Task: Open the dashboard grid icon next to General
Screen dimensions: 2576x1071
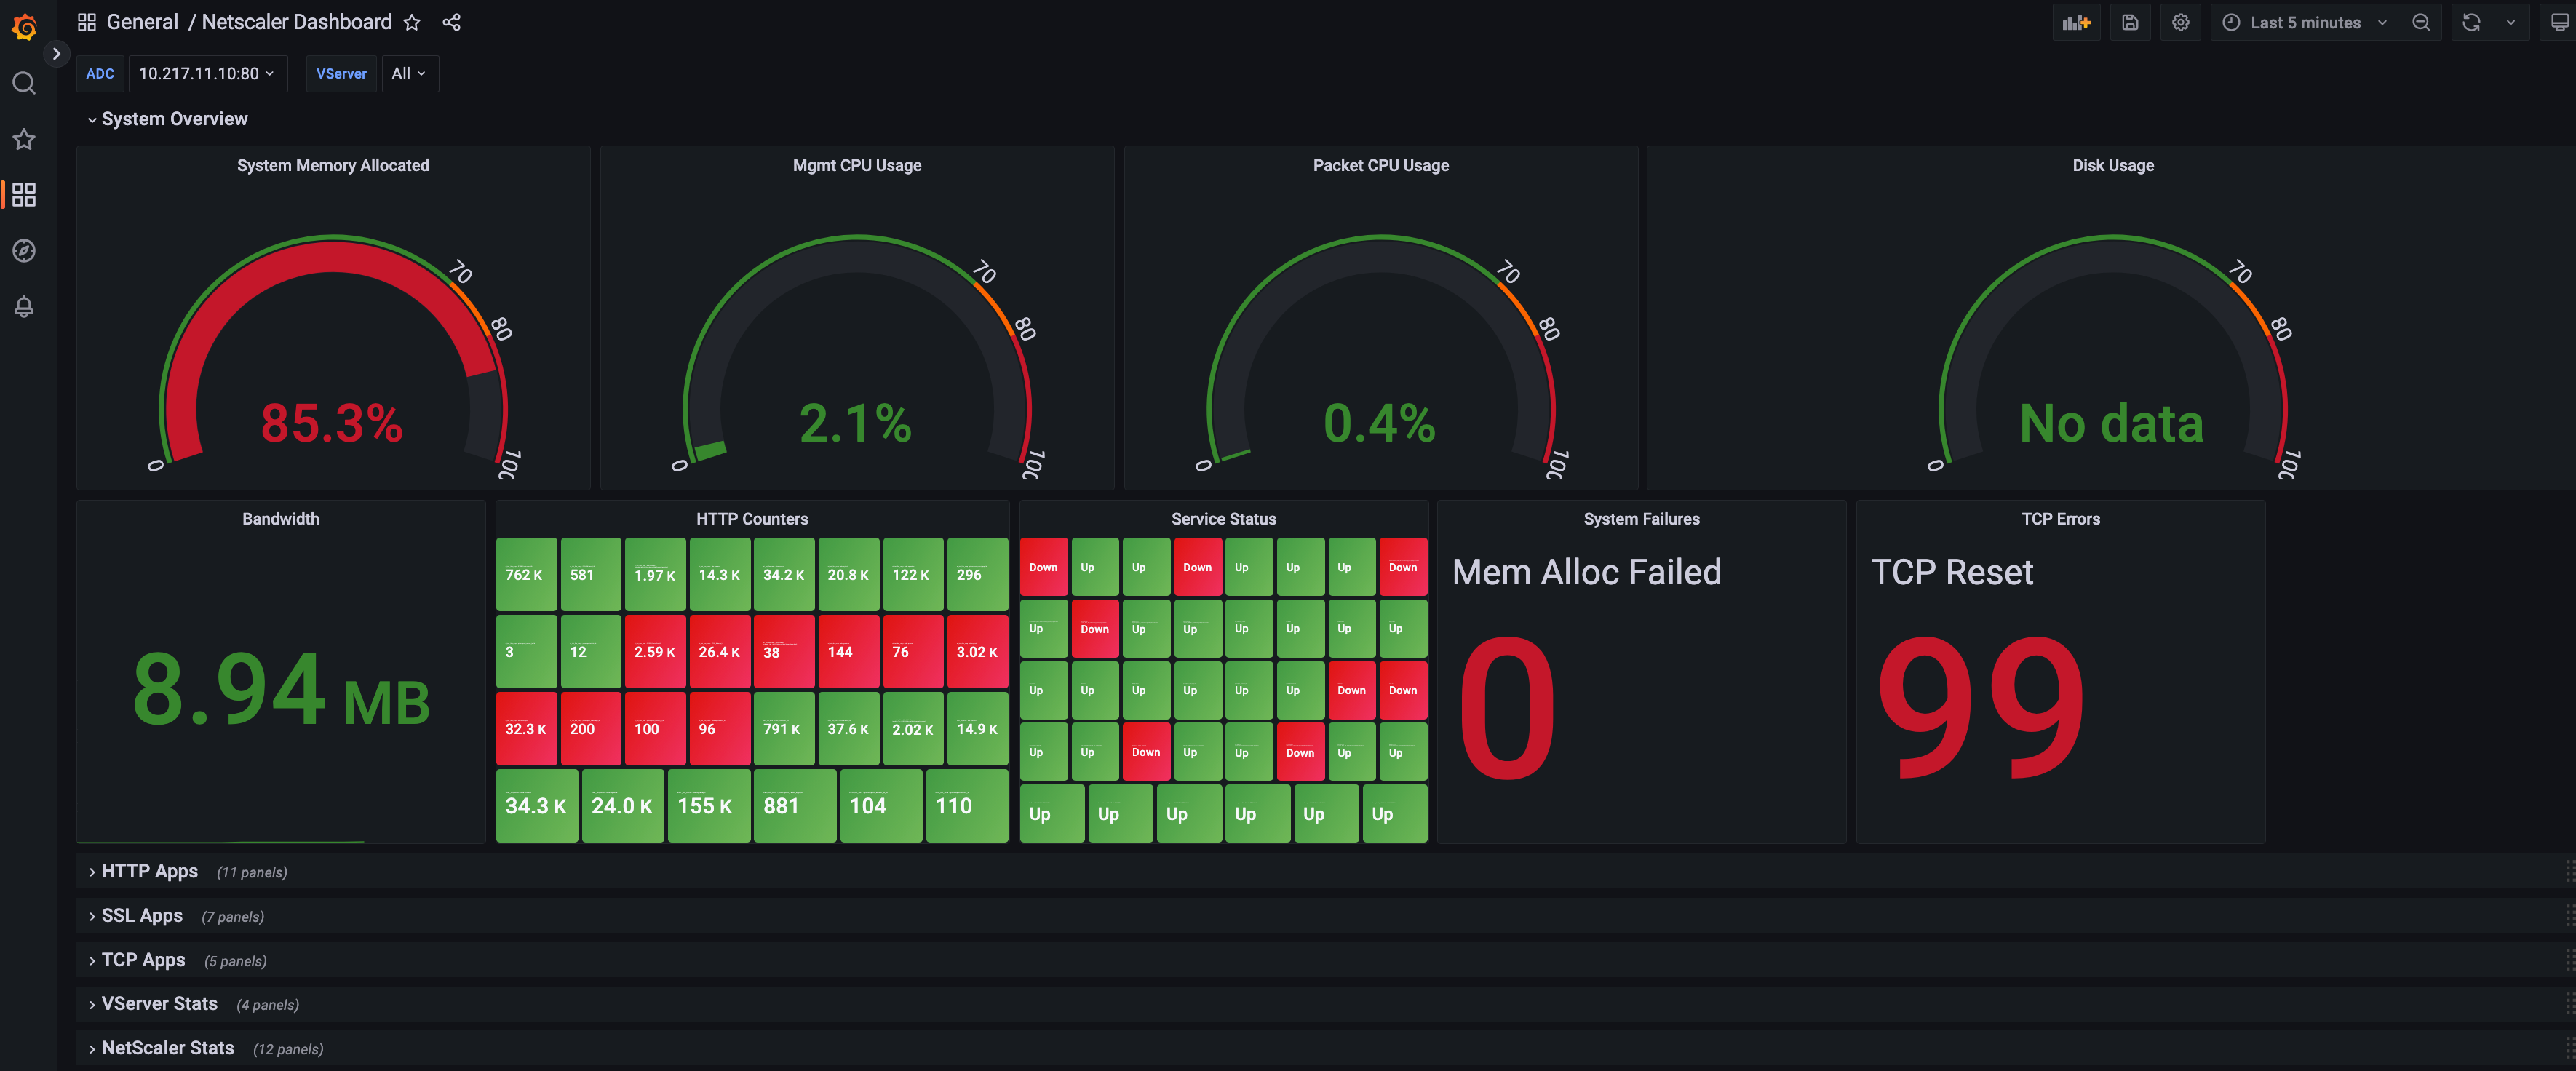Action: coord(87,22)
